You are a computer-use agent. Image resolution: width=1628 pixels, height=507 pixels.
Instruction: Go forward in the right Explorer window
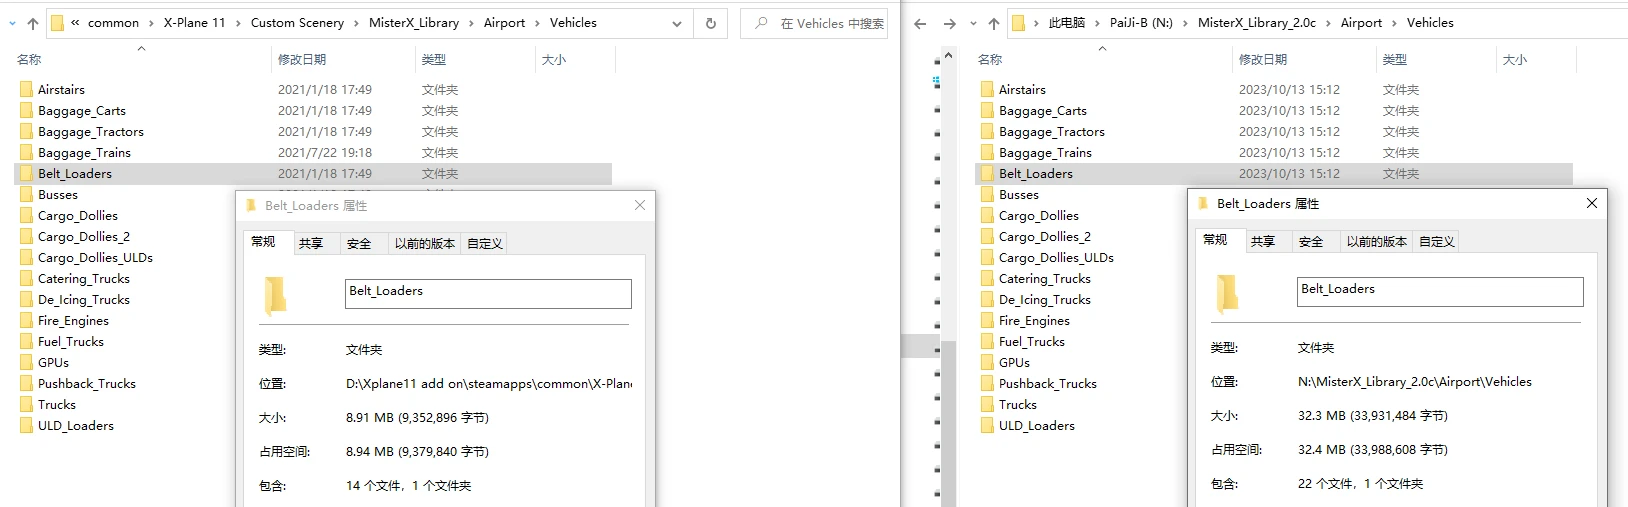tap(949, 23)
